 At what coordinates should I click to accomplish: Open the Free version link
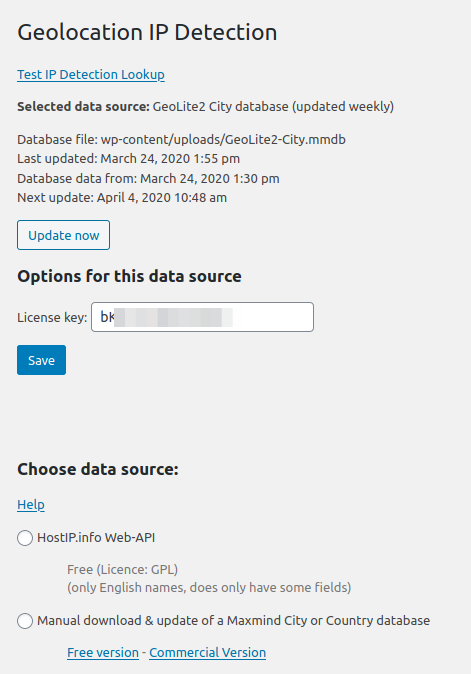(103, 653)
